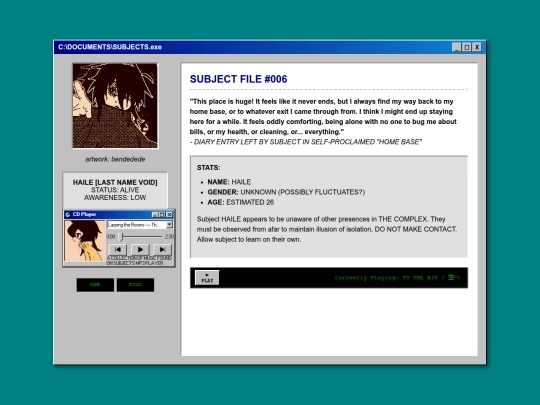Play the CD Player track
The width and height of the screenshot is (540, 405).
pyautogui.click(x=140, y=249)
